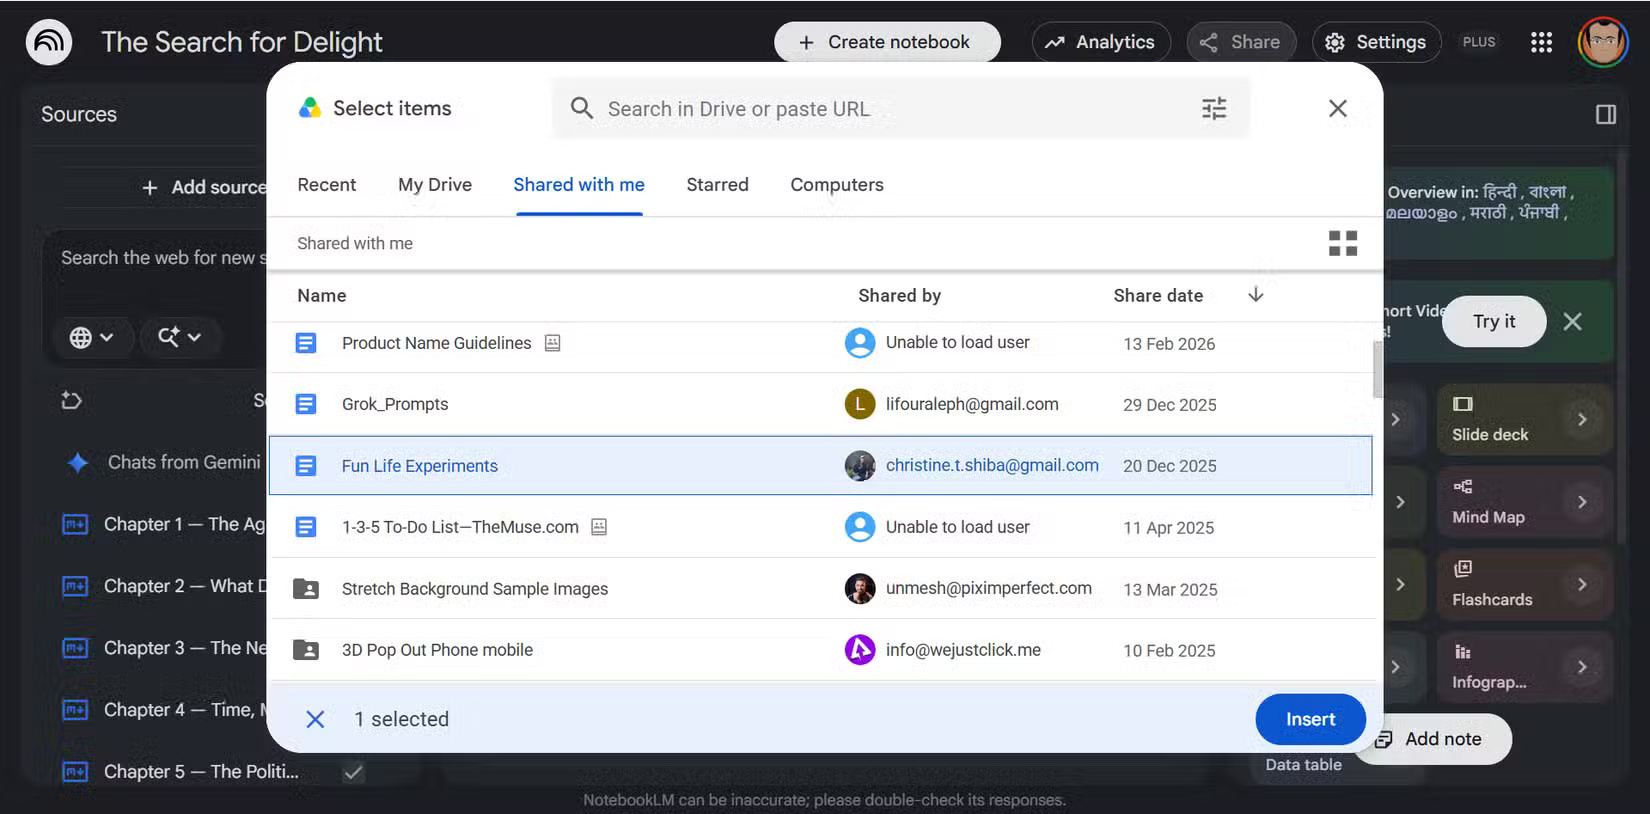The width and height of the screenshot is (1650, 814).
Task: Switch to grid view layout
Action: click(x=1342, y=243)
